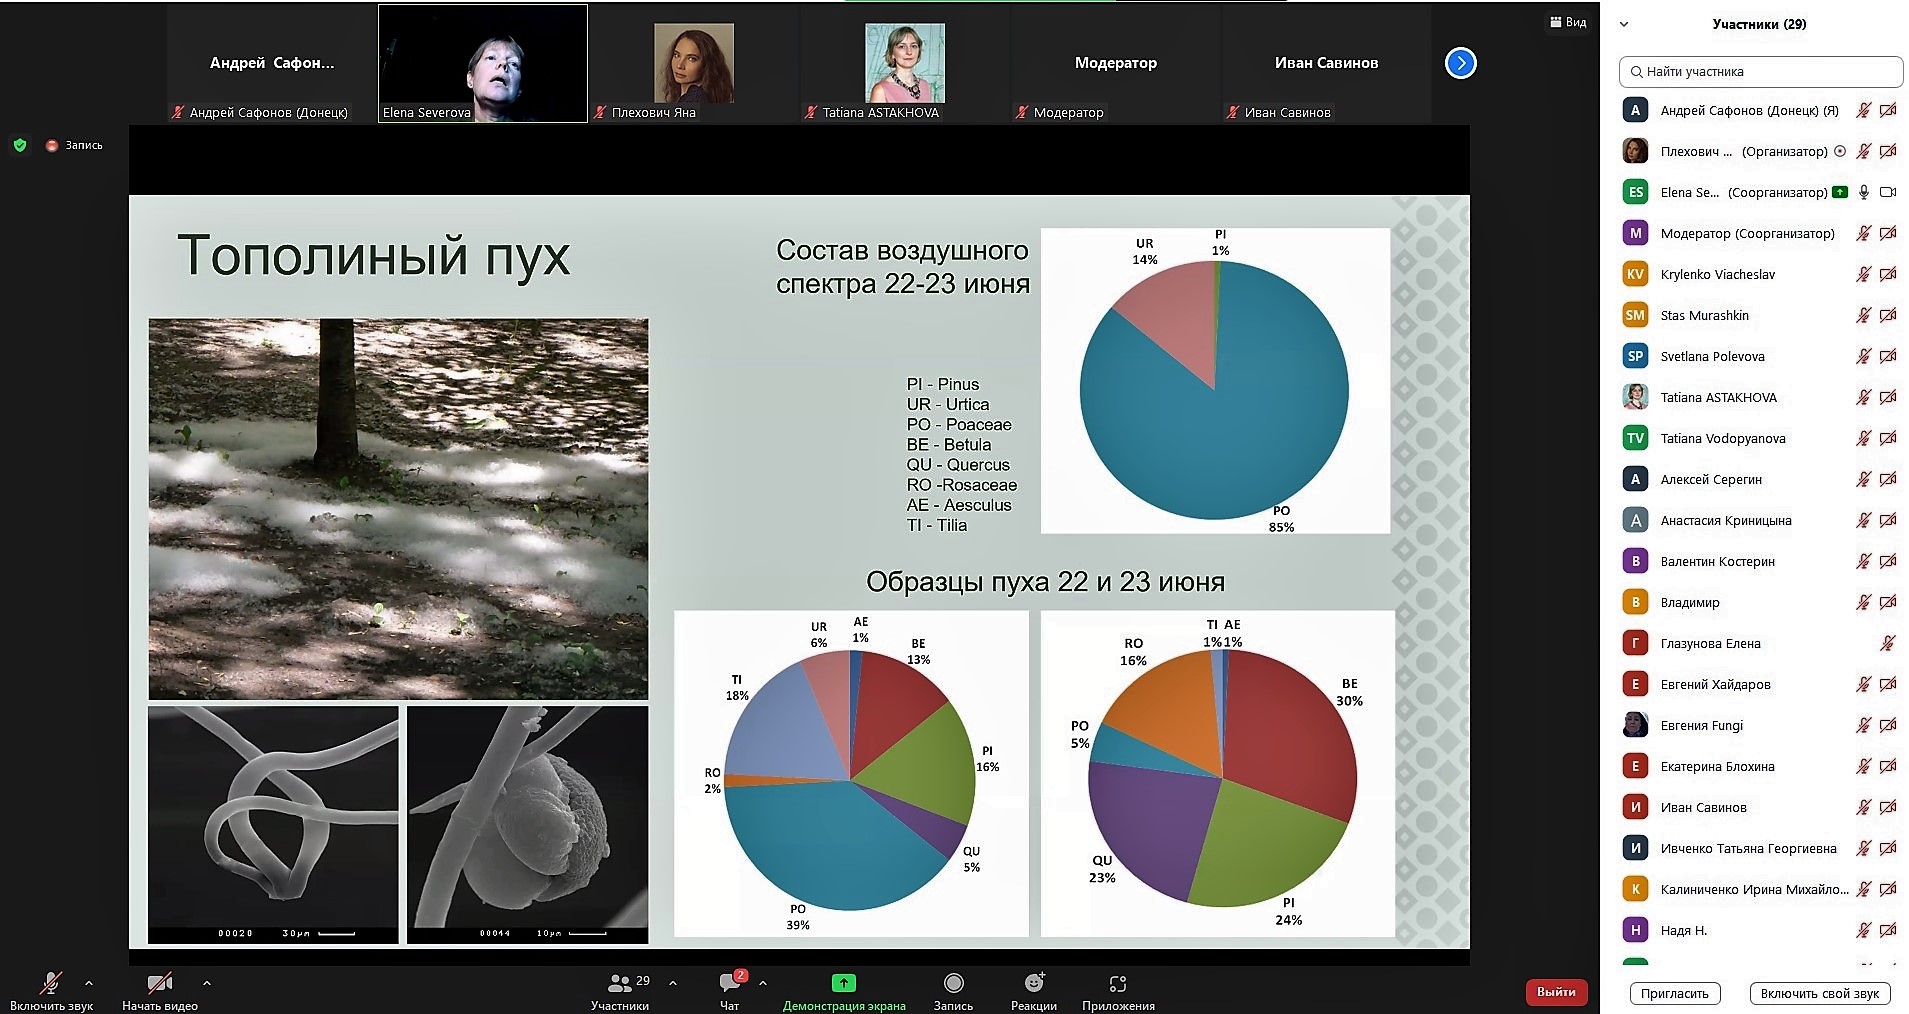
Task: Open Приложения apps button
Action: click(x=1118, y=991)
